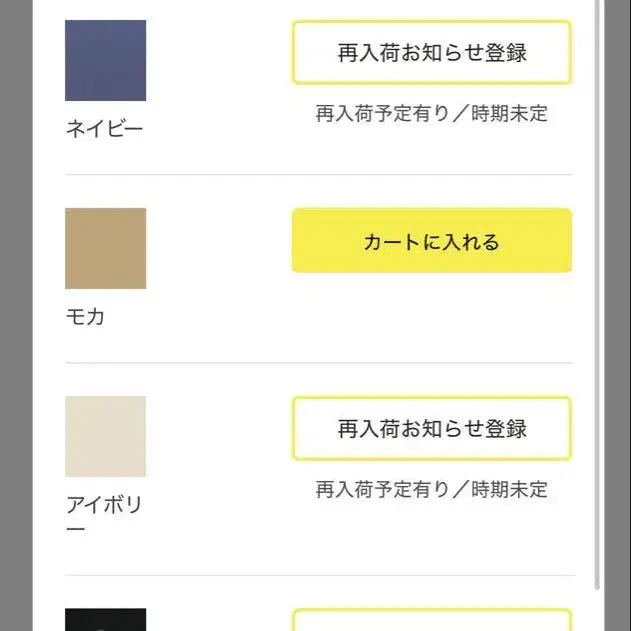This screenshot has width=631, height=631.
Task: Click the ネイビー color name label
Action: tap(104, 129)
